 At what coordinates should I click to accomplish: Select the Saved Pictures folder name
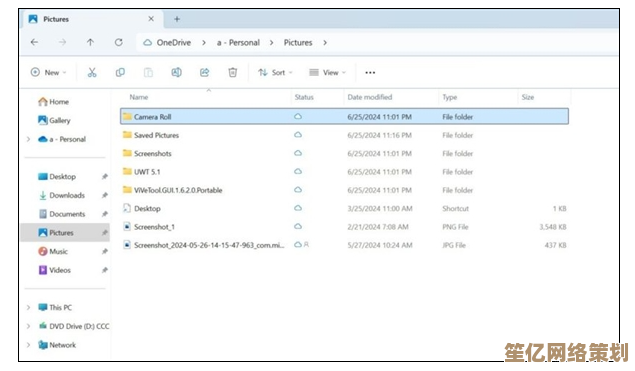click(156, 135)
